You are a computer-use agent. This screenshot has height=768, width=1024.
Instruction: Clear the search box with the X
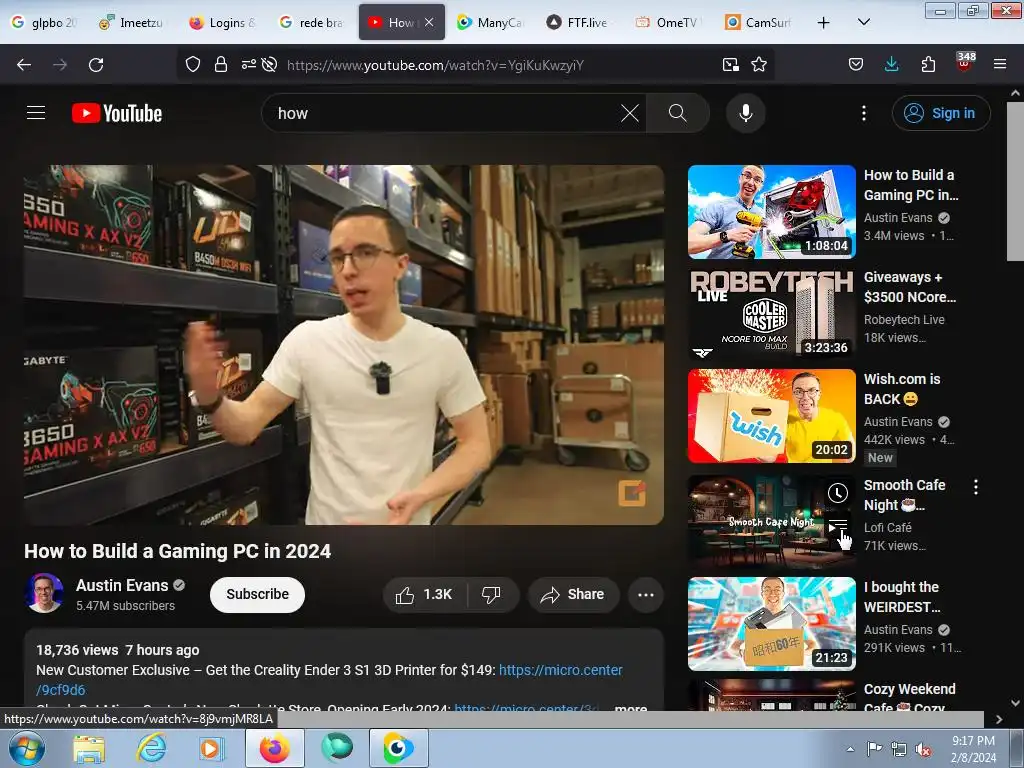click(630, 113)
